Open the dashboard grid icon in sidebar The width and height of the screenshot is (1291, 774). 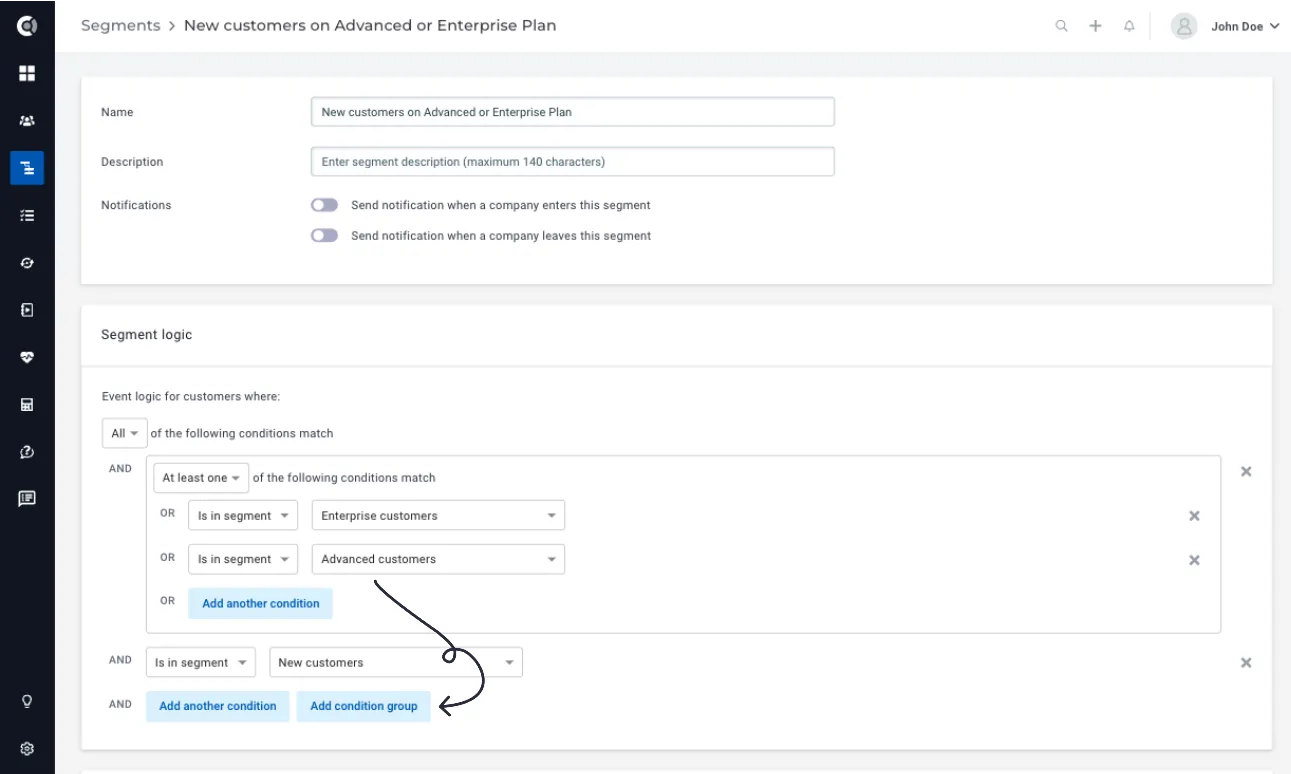click(27, 73)
